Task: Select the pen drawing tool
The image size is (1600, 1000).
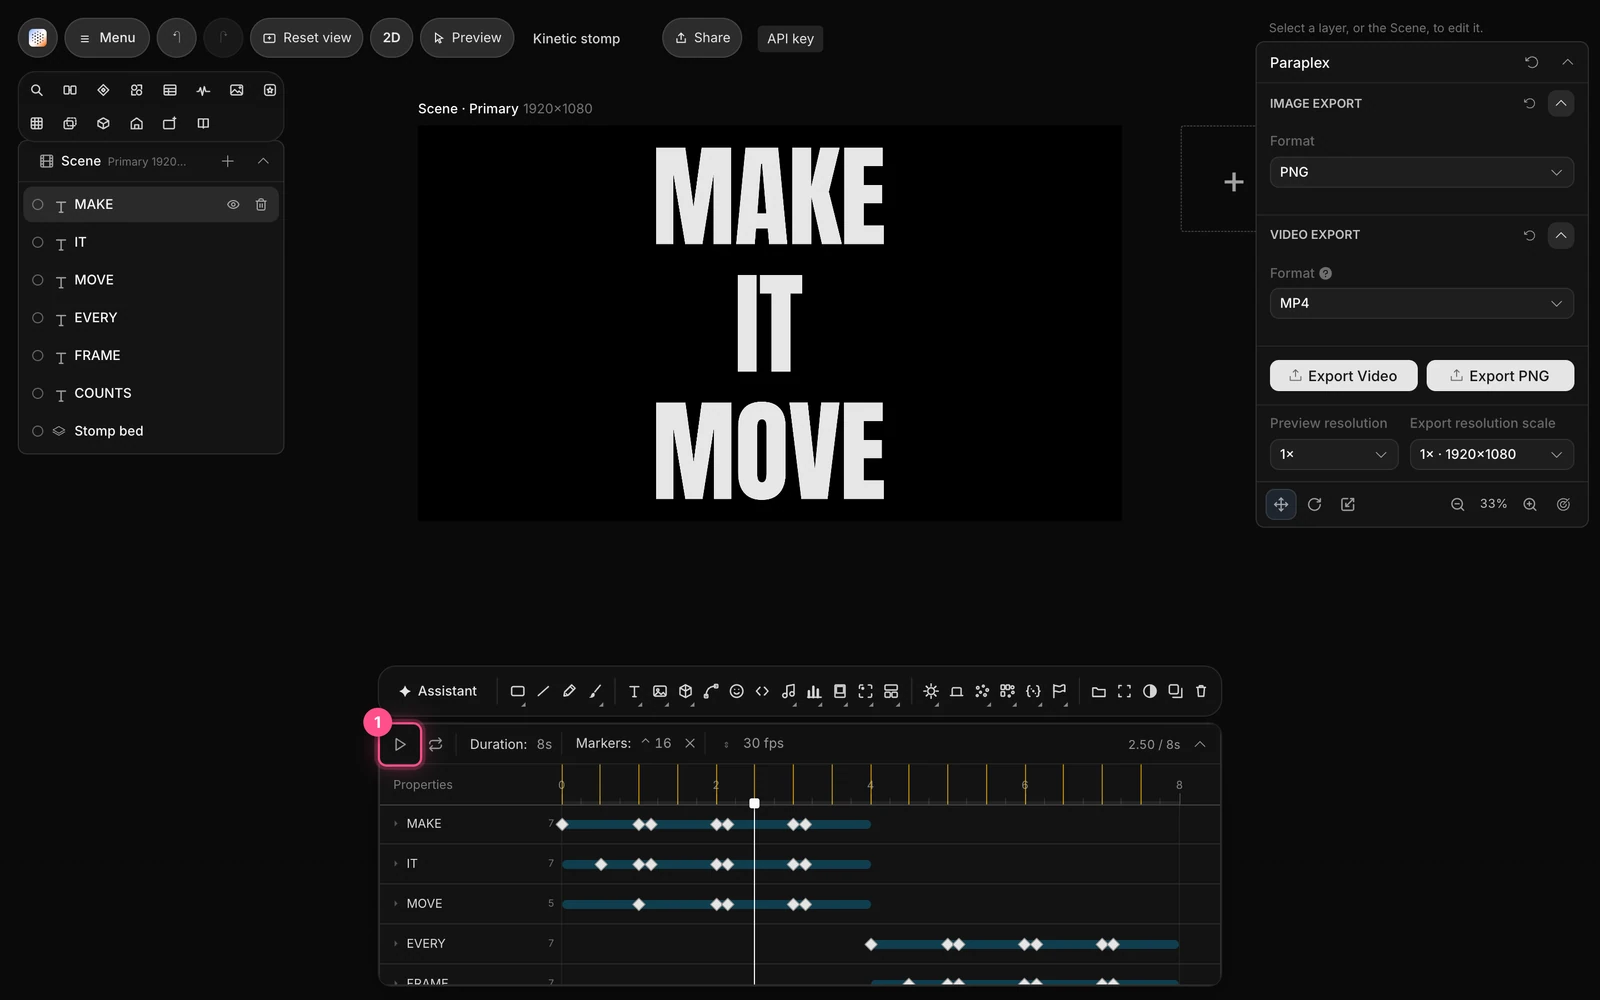Action: click(x=569, y=691)
